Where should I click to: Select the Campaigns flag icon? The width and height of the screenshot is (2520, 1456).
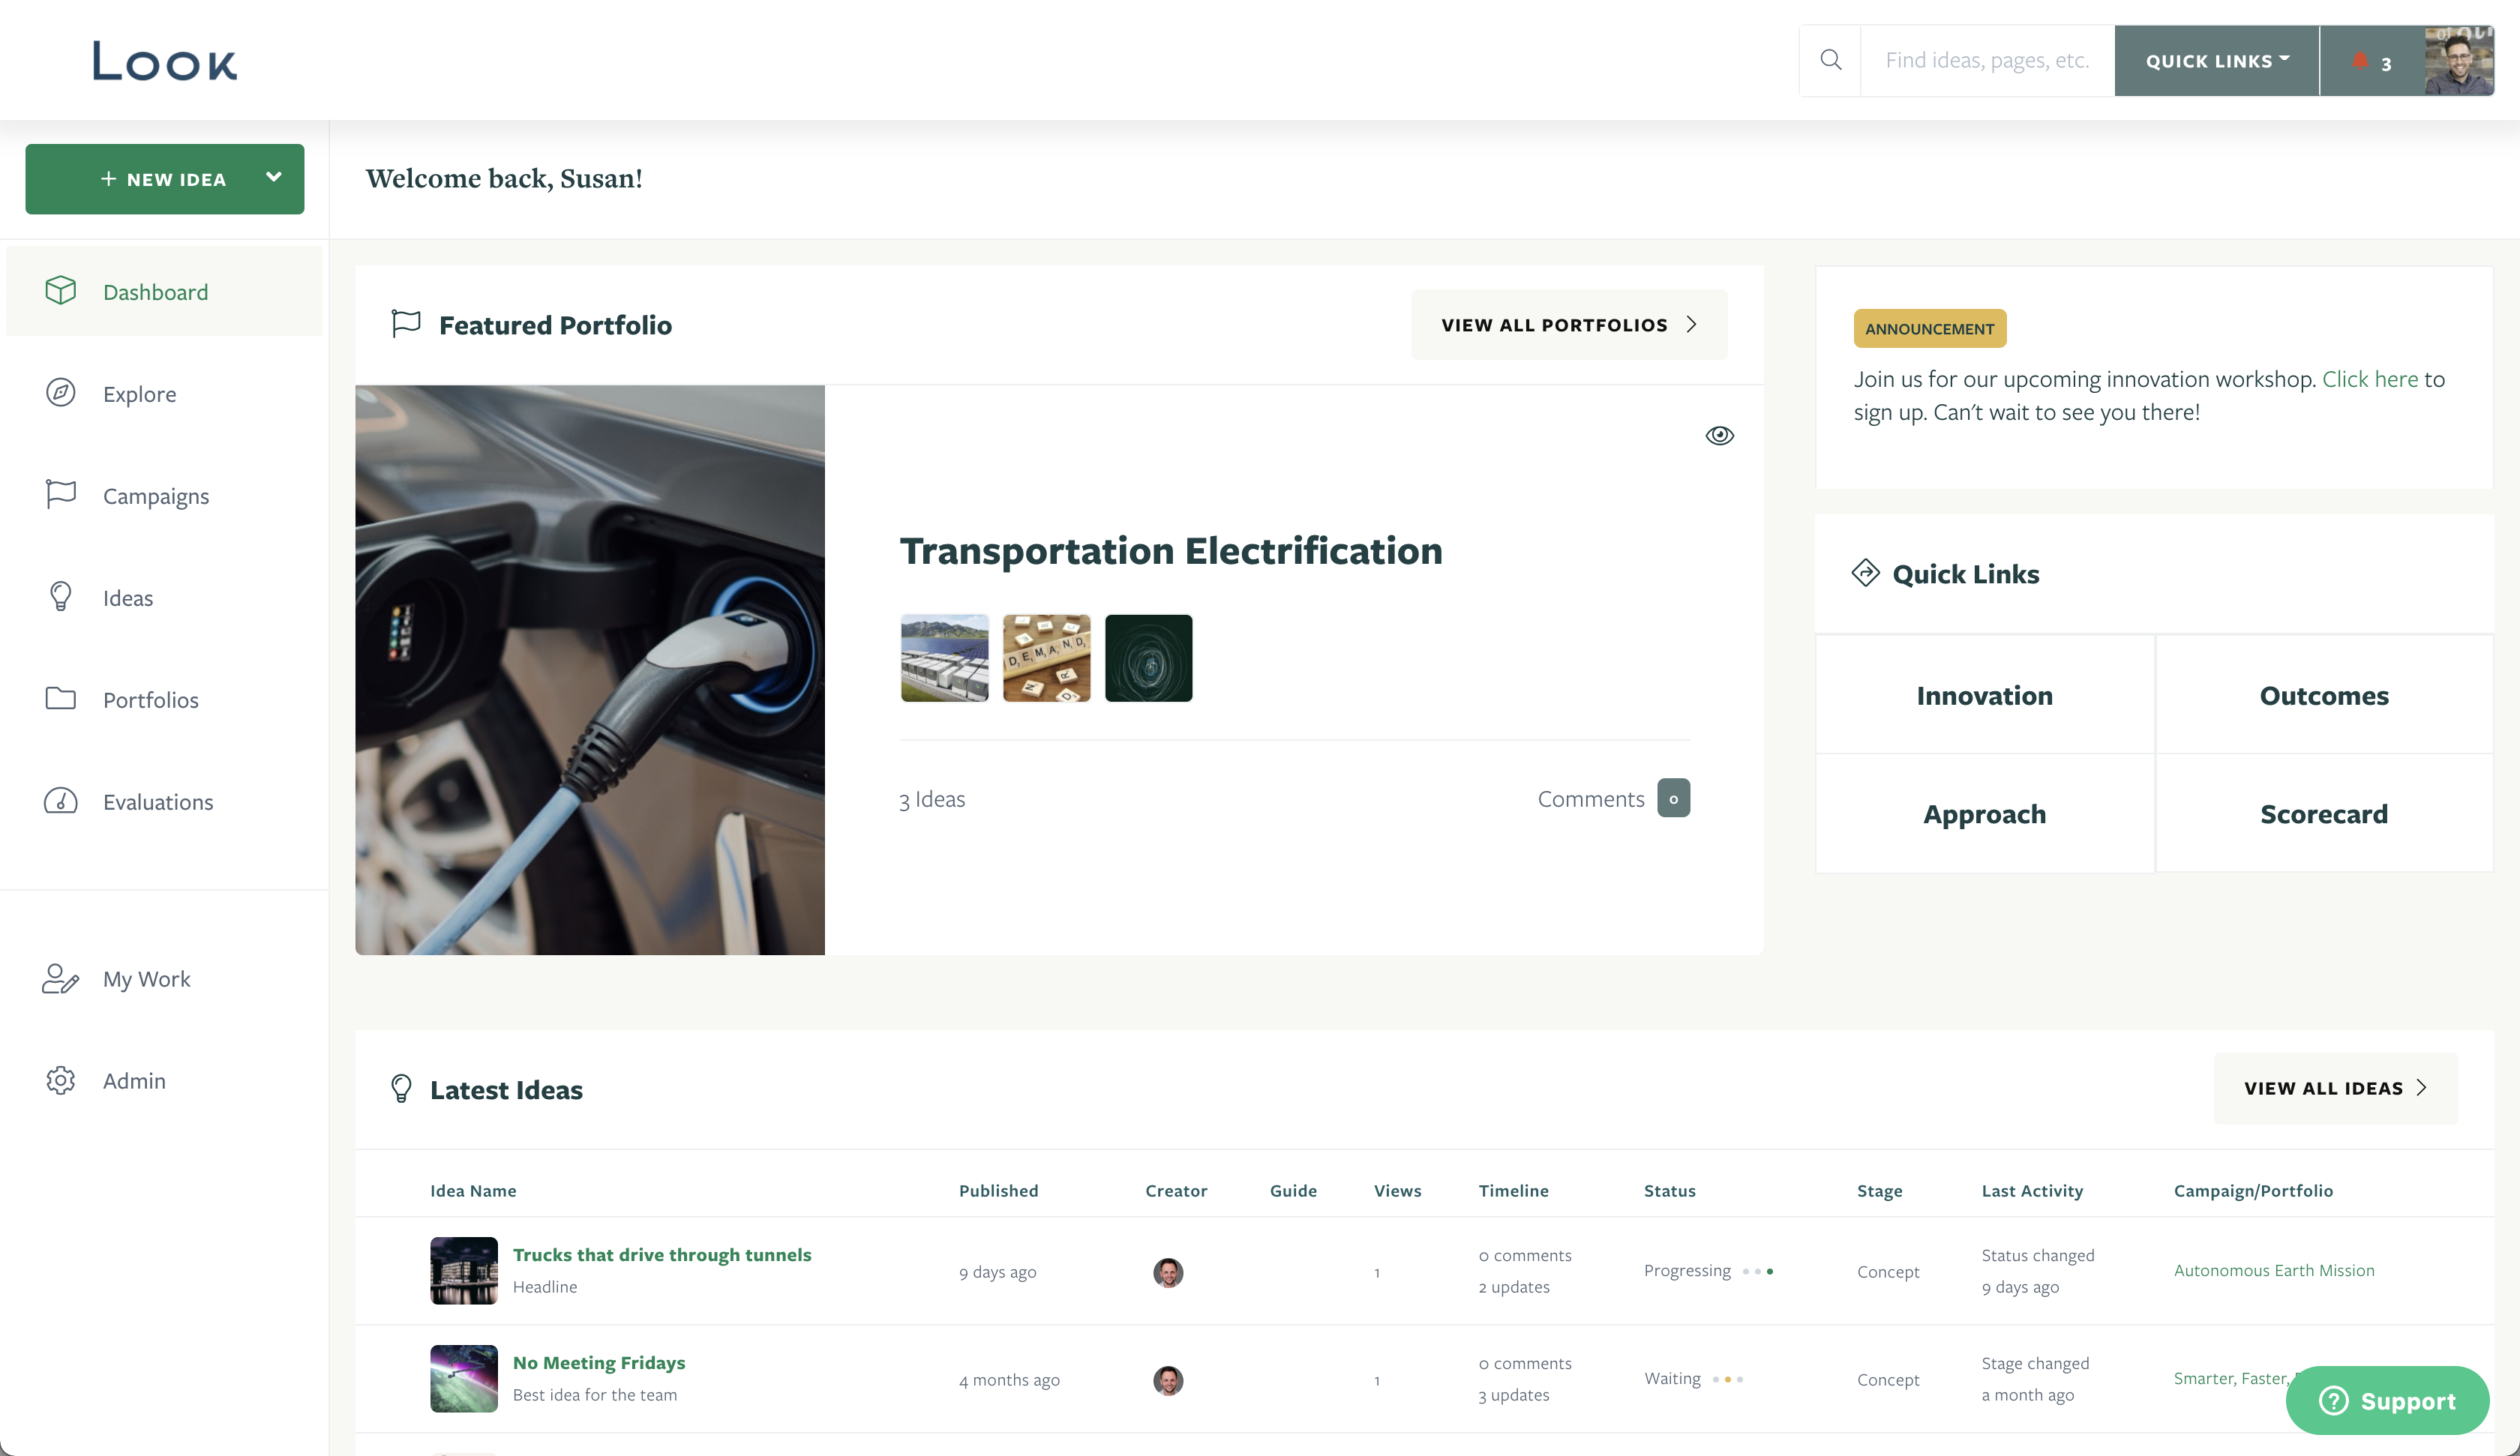(60, 495)
